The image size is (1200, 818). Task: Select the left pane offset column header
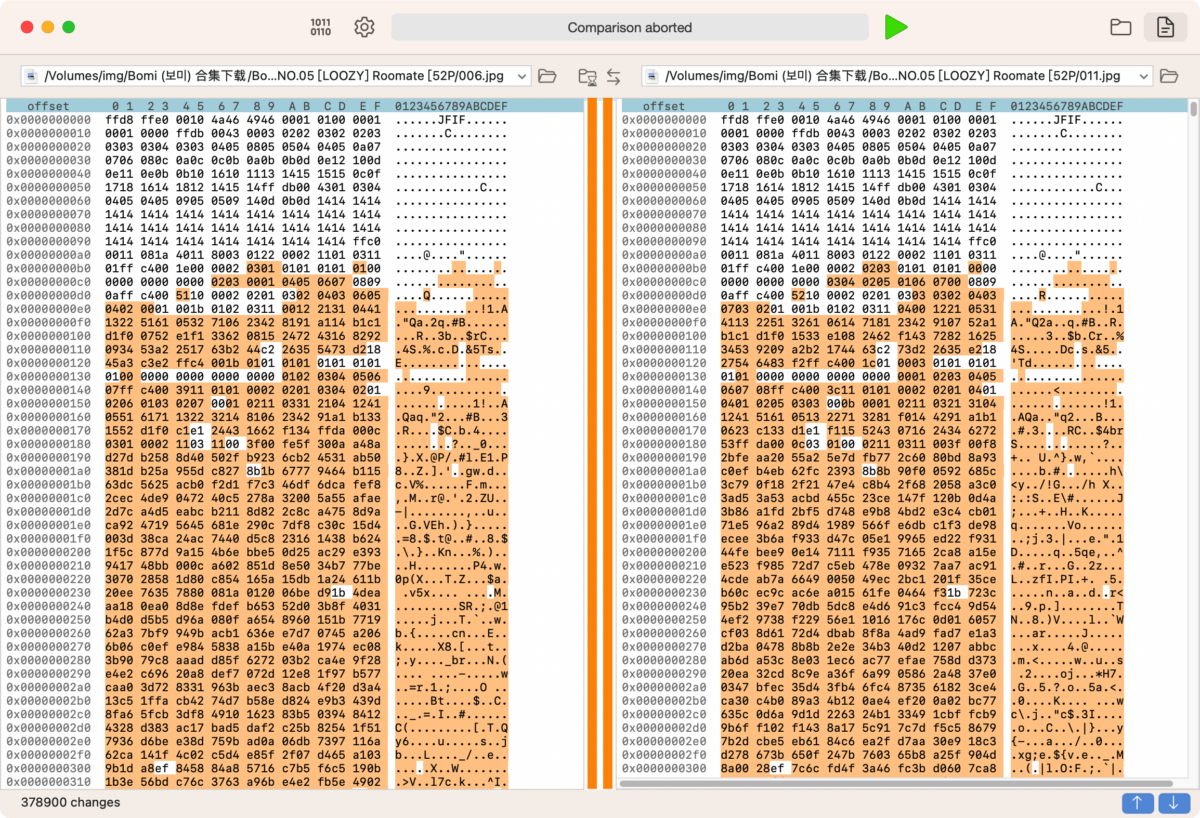[x=49, y=105]
